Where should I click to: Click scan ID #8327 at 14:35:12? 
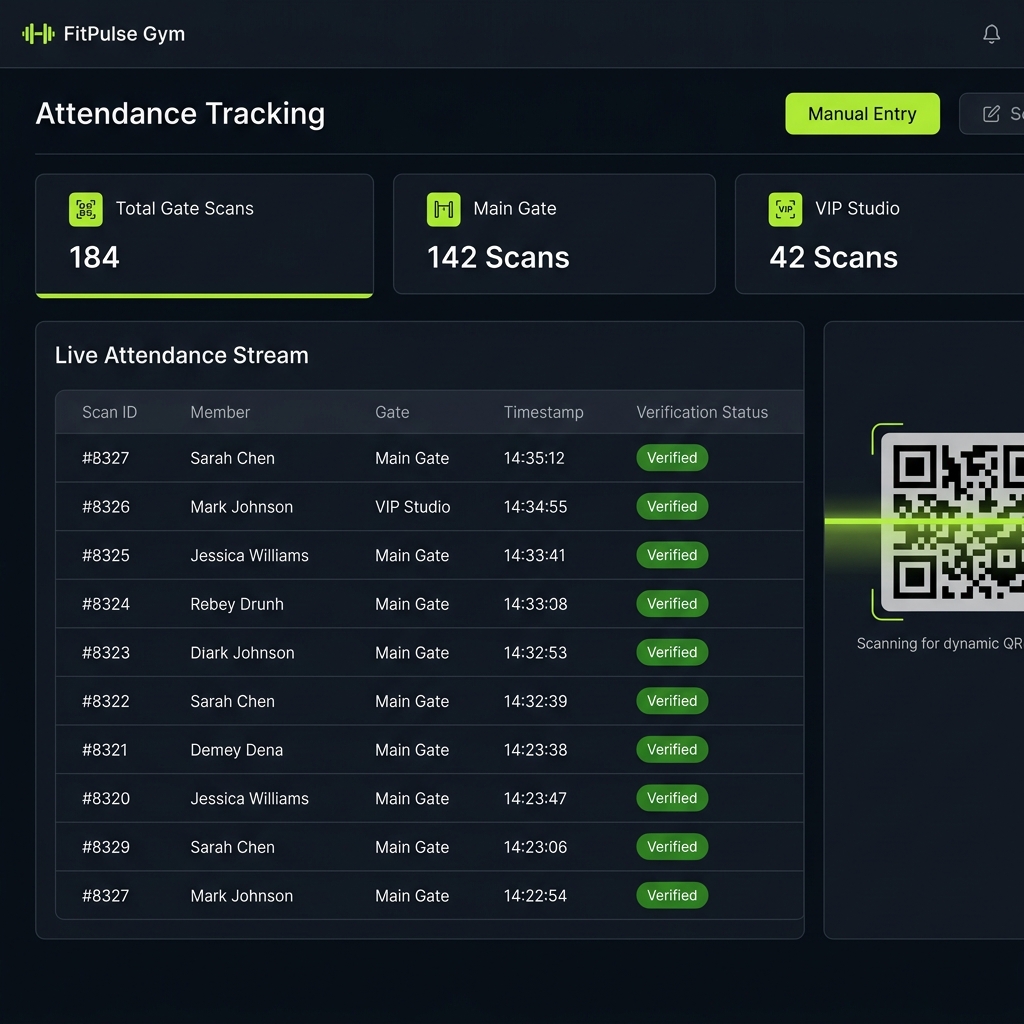(x=105, y=458)
